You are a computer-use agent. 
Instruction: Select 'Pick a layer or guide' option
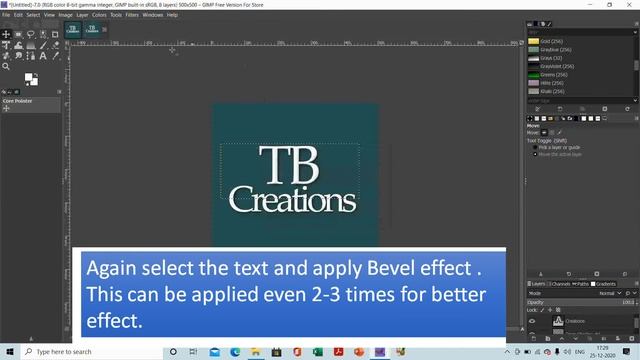coord(557,147)
